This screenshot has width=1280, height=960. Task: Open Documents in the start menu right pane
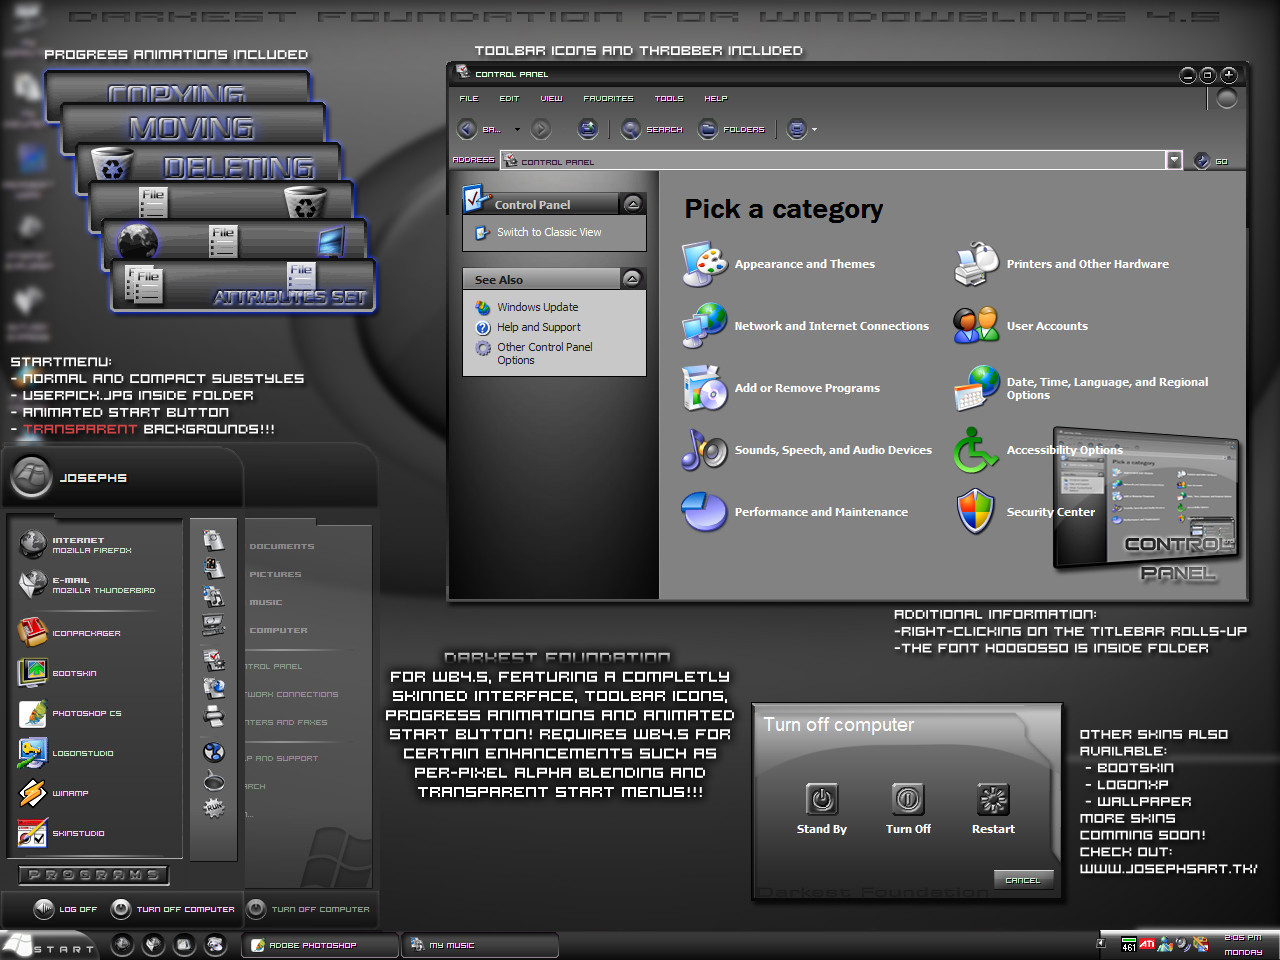(282, 546)
